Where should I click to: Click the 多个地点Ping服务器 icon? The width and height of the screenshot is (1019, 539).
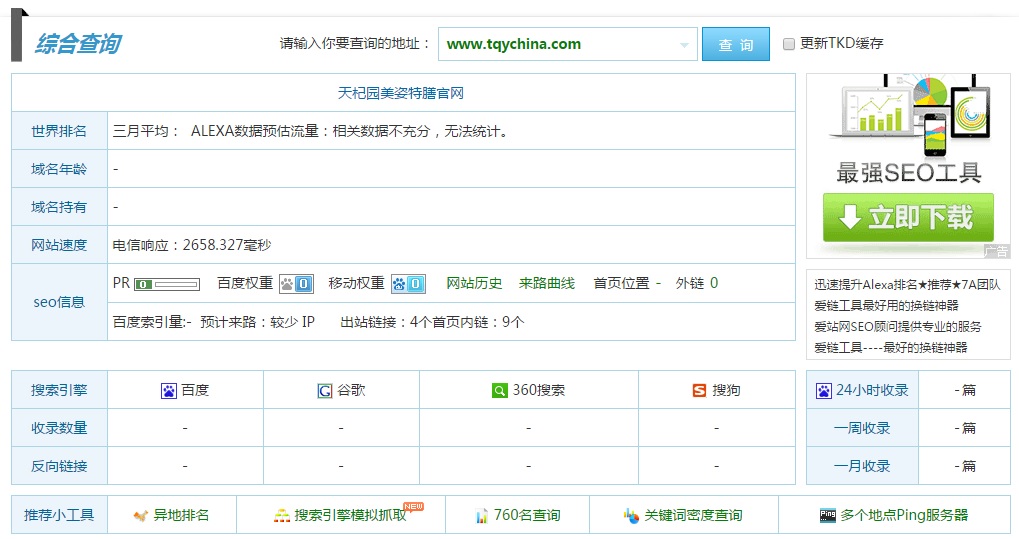827,516
